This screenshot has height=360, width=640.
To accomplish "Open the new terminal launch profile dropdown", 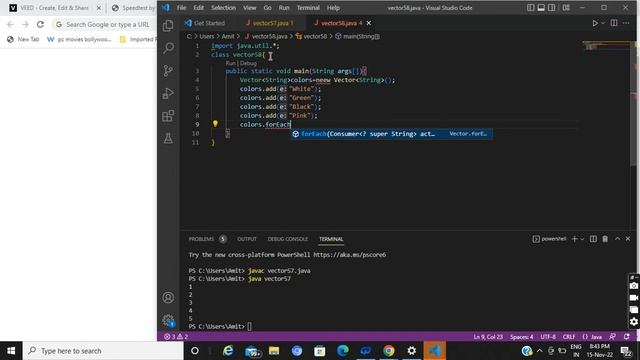I will tap(582, 239).
